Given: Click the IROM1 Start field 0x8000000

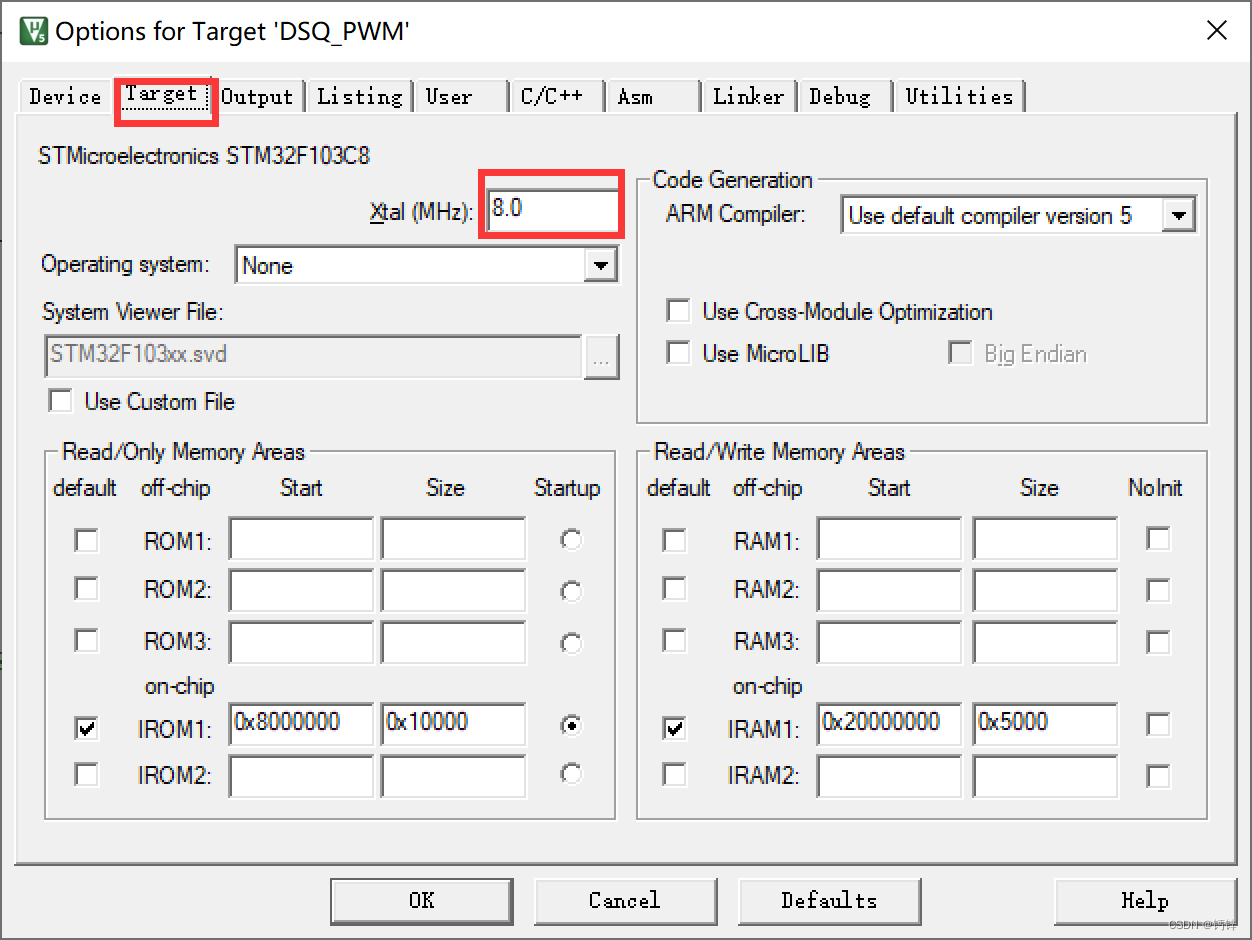Looking at the screenshot, I should pos(301,725).
